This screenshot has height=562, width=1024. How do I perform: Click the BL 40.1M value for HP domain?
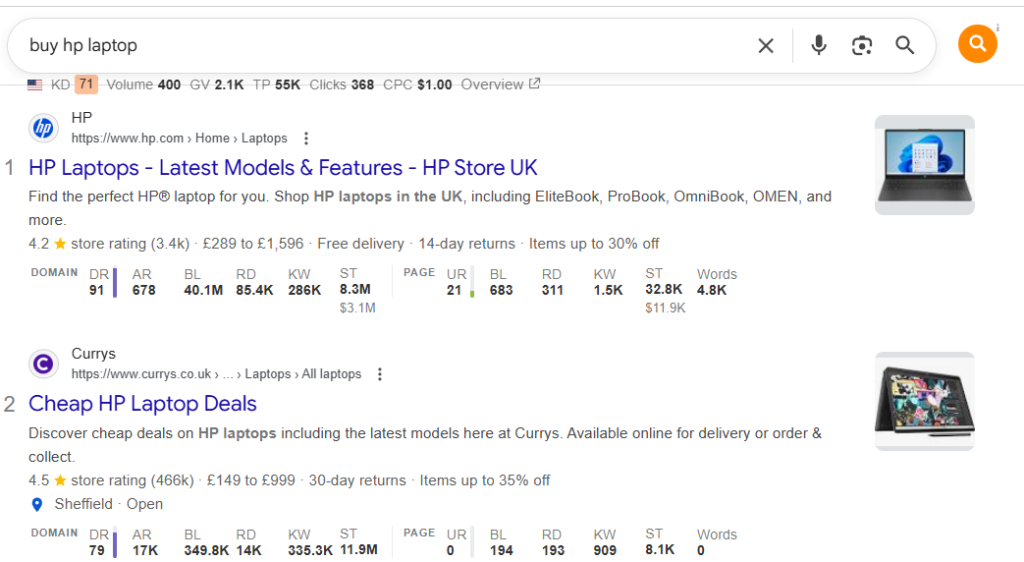[x=203, y=290]
